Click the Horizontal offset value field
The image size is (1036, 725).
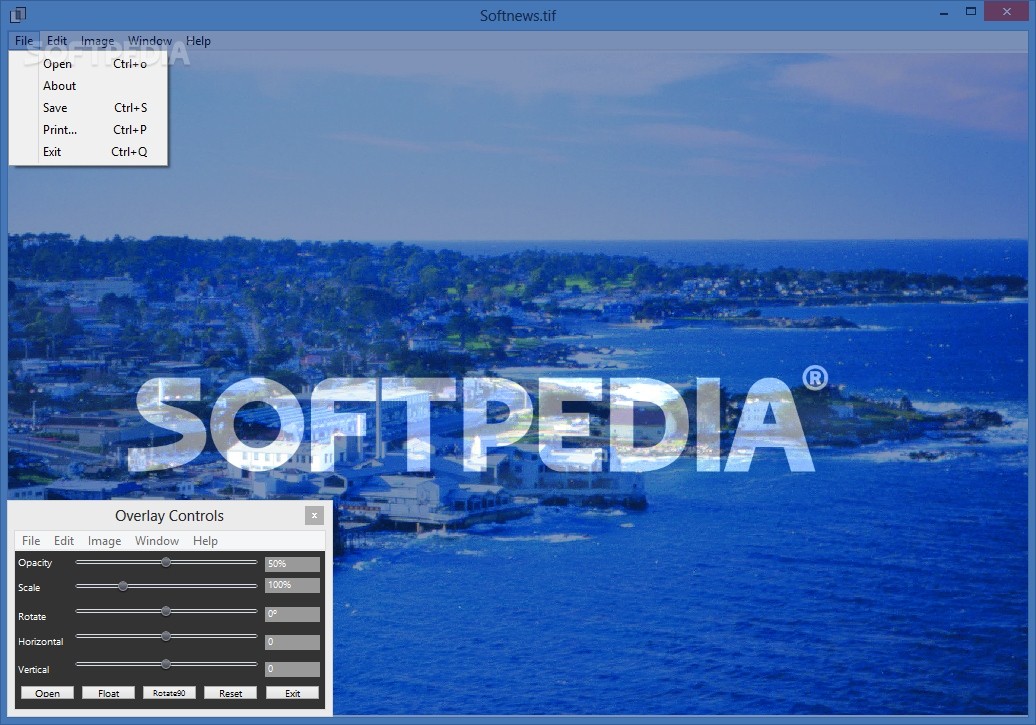[292, 642]
